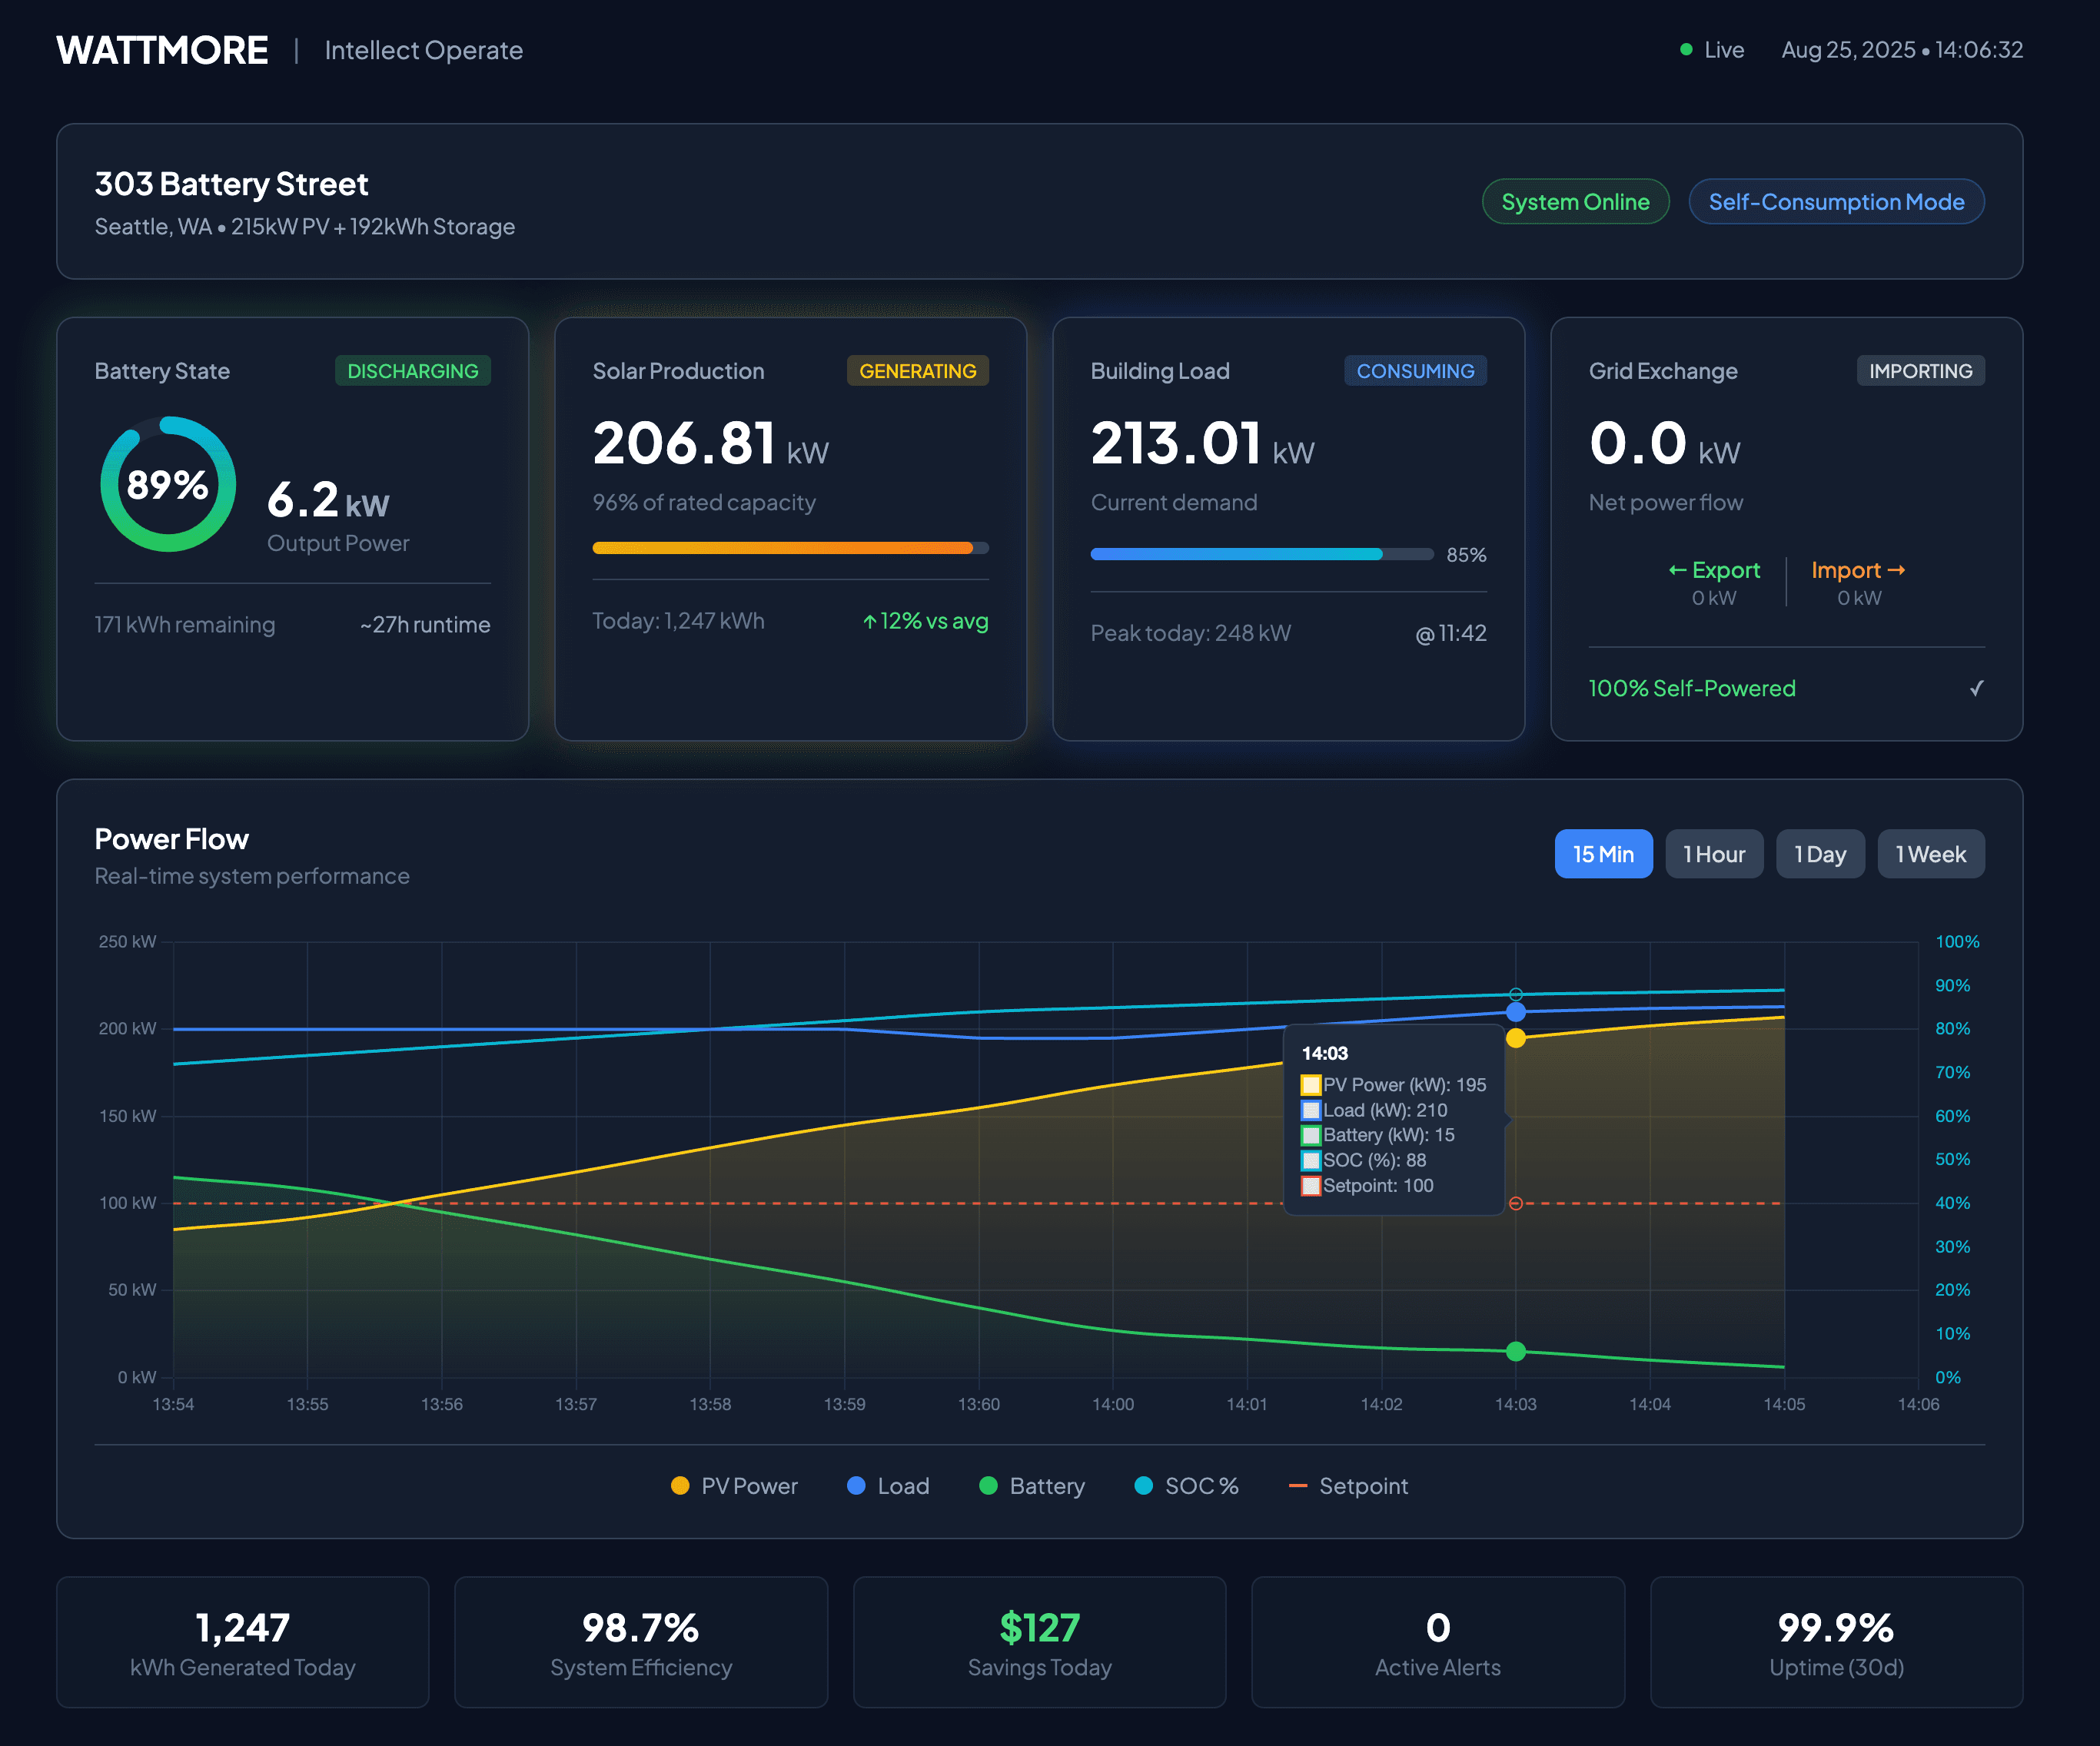Switch to the 1 Week view

coord(1931,854)
